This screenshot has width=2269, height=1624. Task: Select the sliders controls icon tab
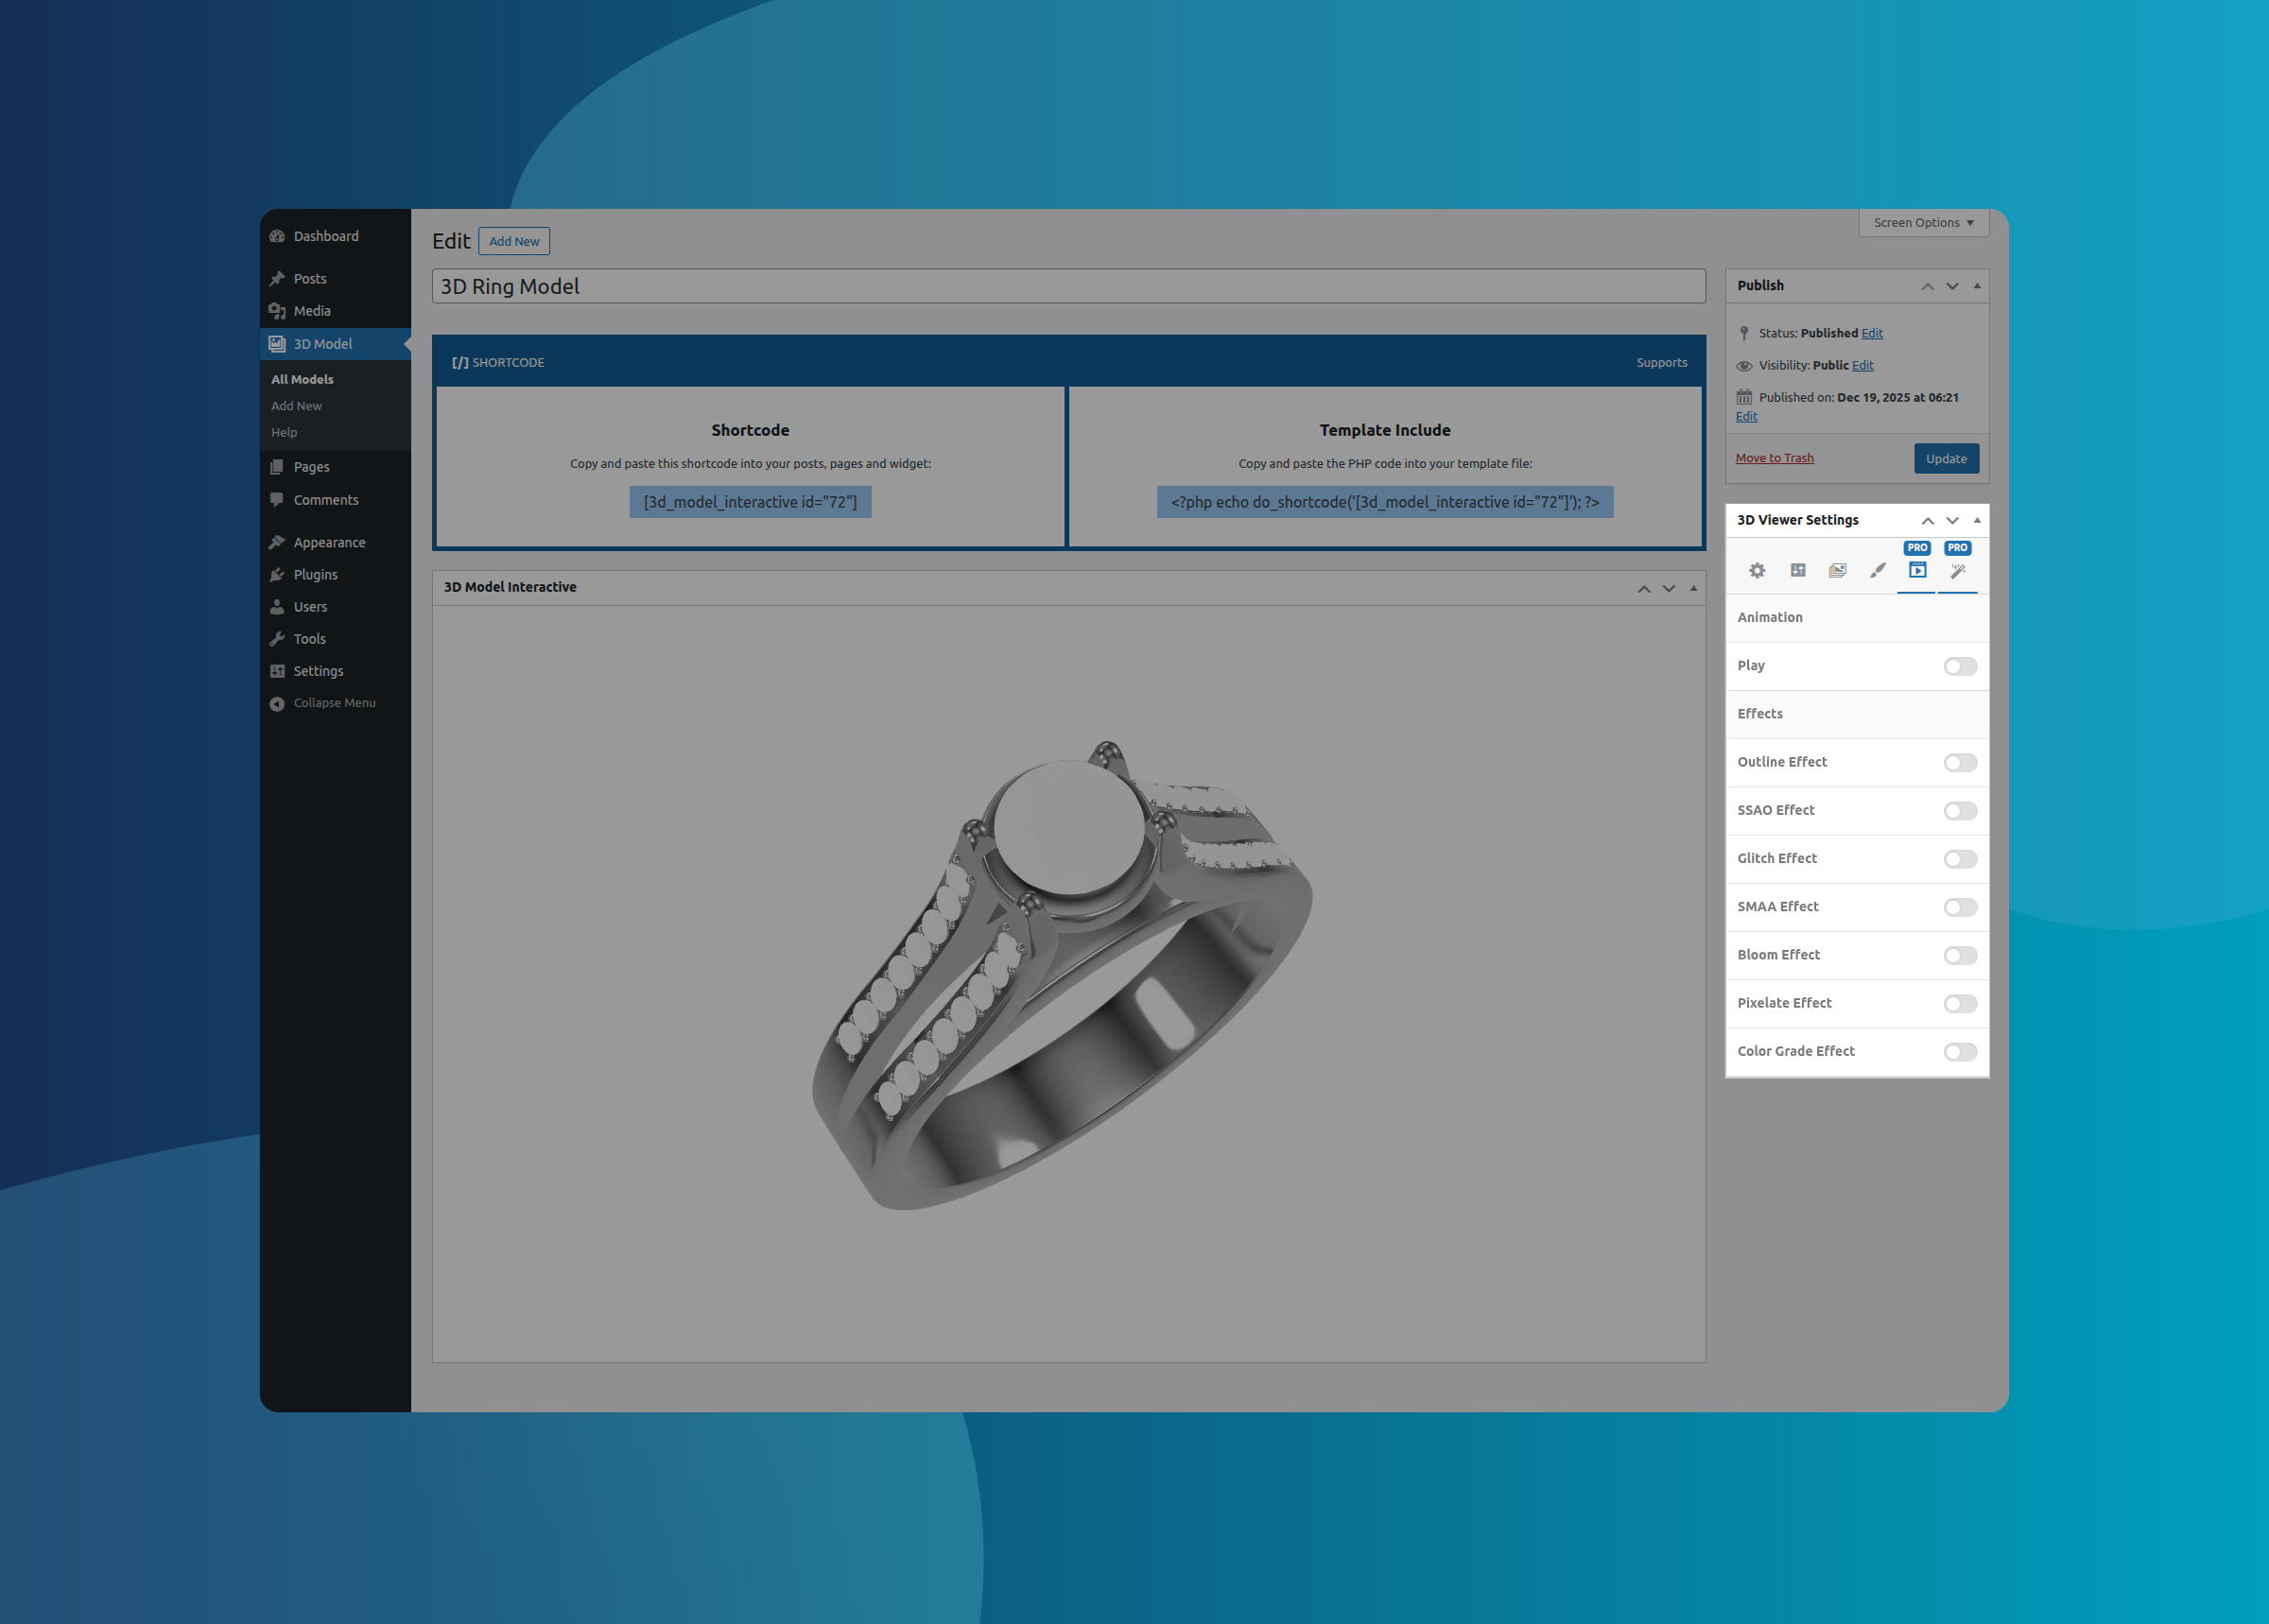1797,570
